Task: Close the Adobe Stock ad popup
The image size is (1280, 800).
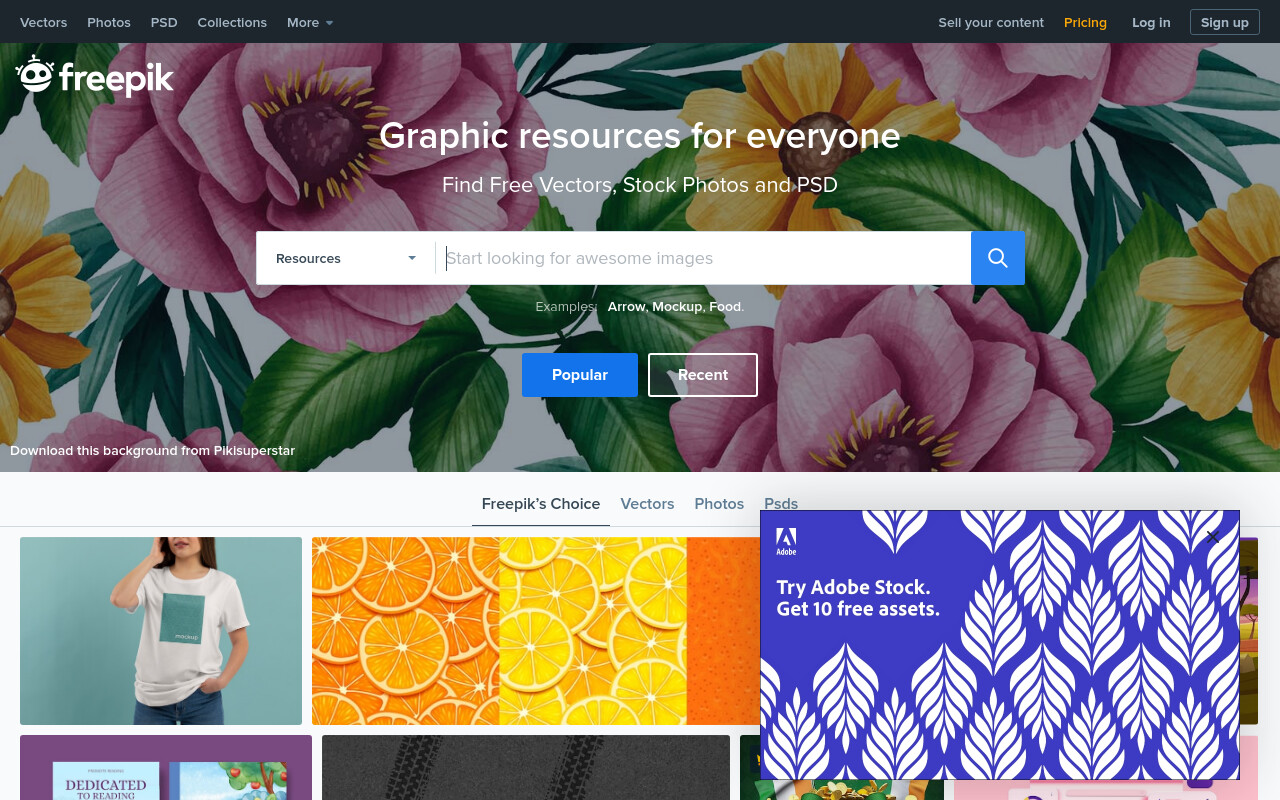Action: [1213, 537]
